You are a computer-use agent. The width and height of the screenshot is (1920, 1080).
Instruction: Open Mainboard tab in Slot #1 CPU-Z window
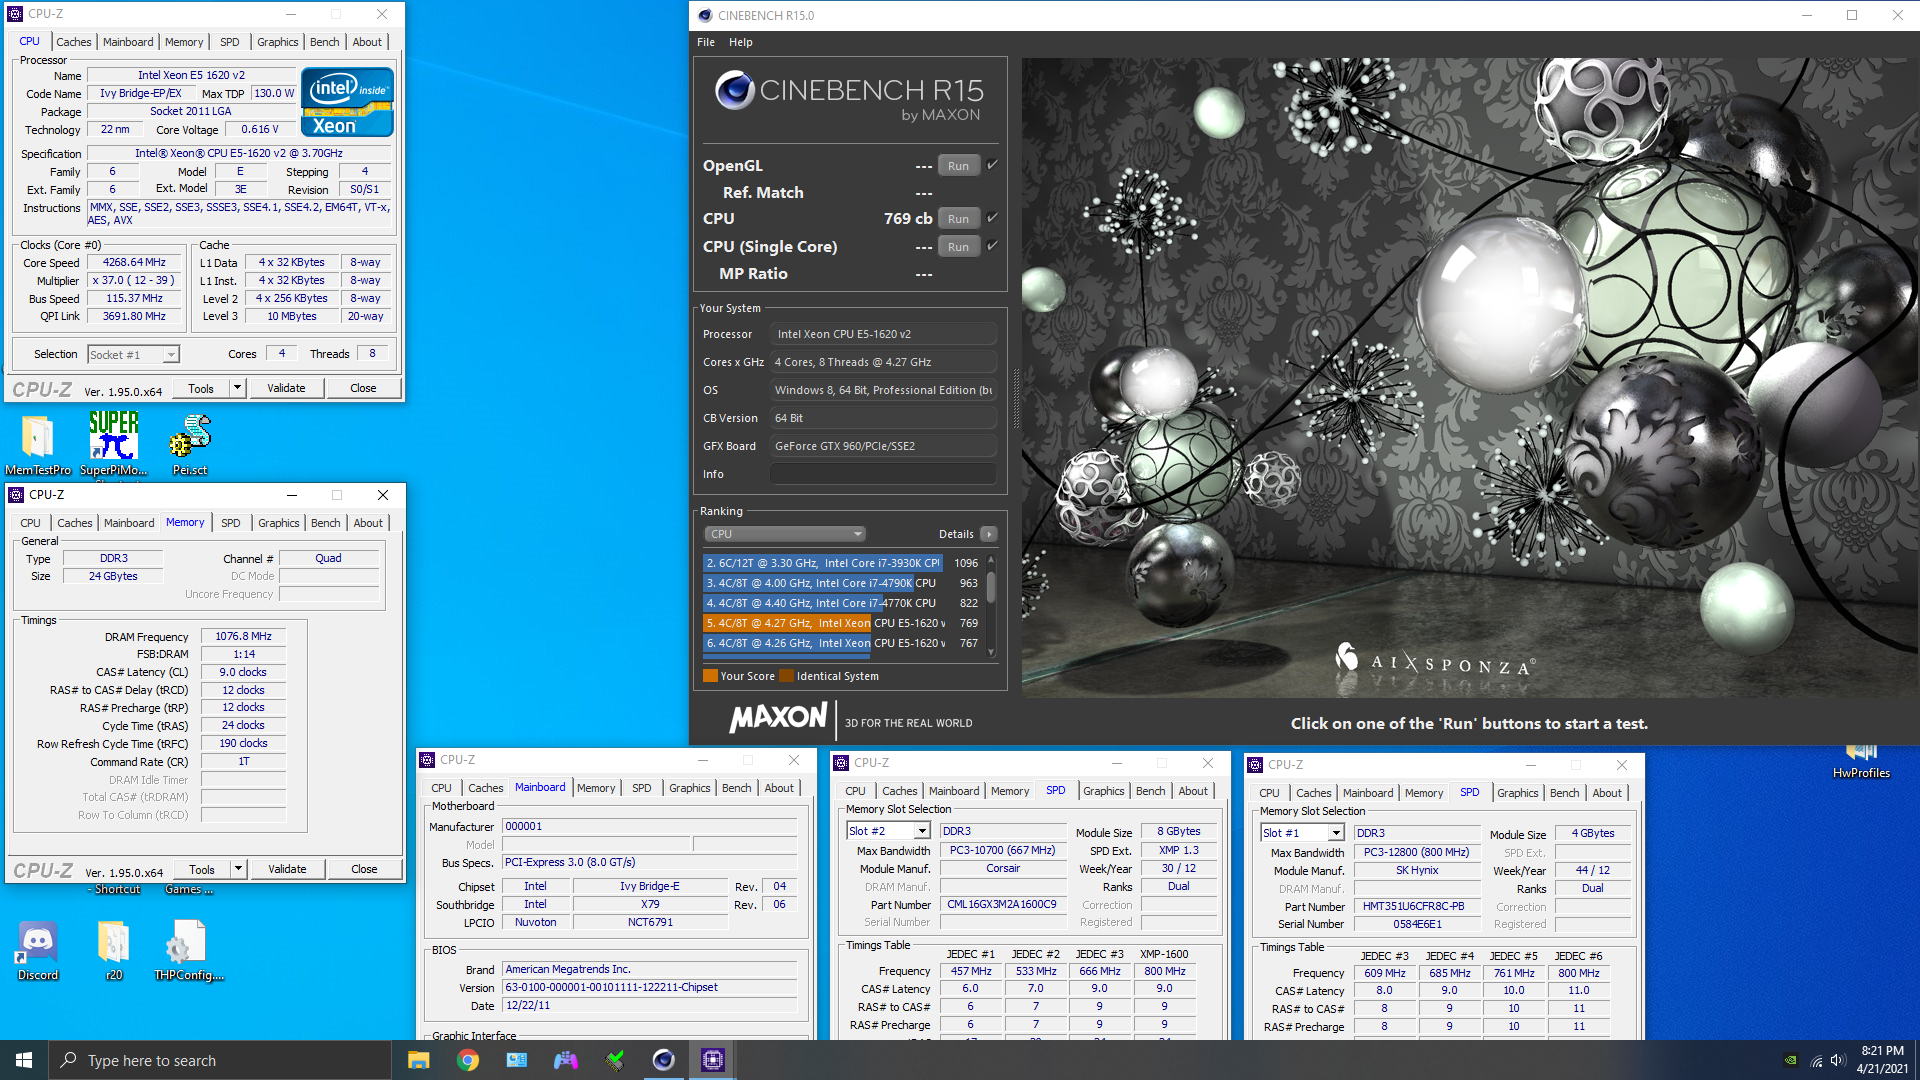coord(1368,793)
